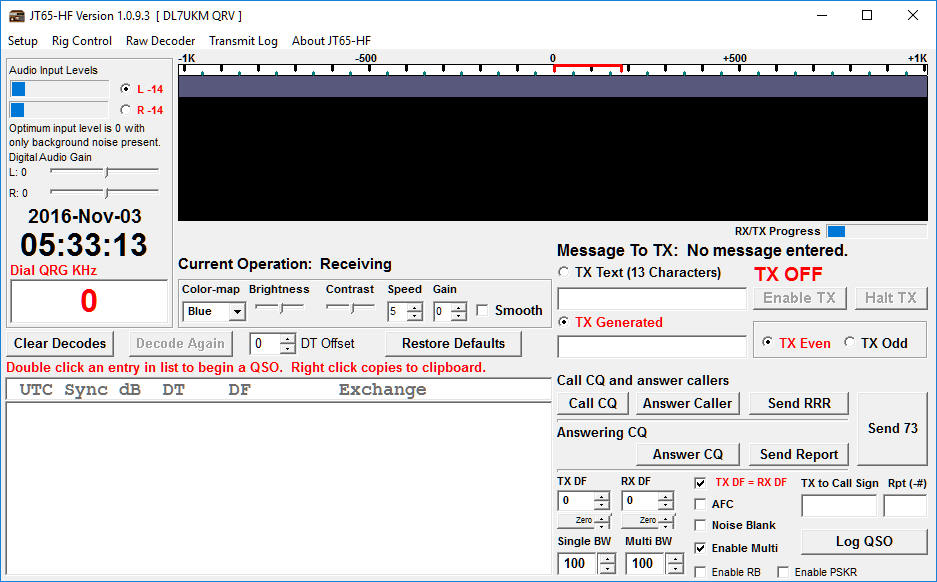
Task: Click the Send RRR button
Action: (x=799, y=403)
